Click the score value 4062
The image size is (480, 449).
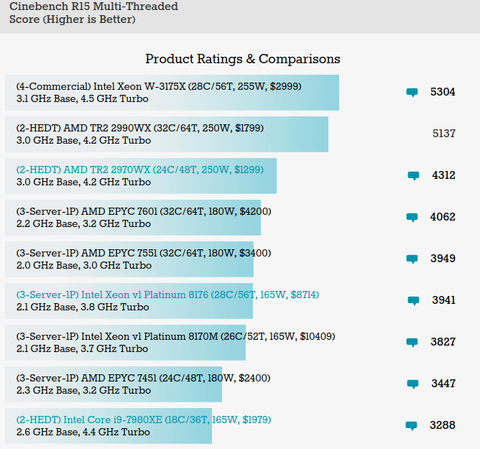pyautogui.click(x=442, y=217)
